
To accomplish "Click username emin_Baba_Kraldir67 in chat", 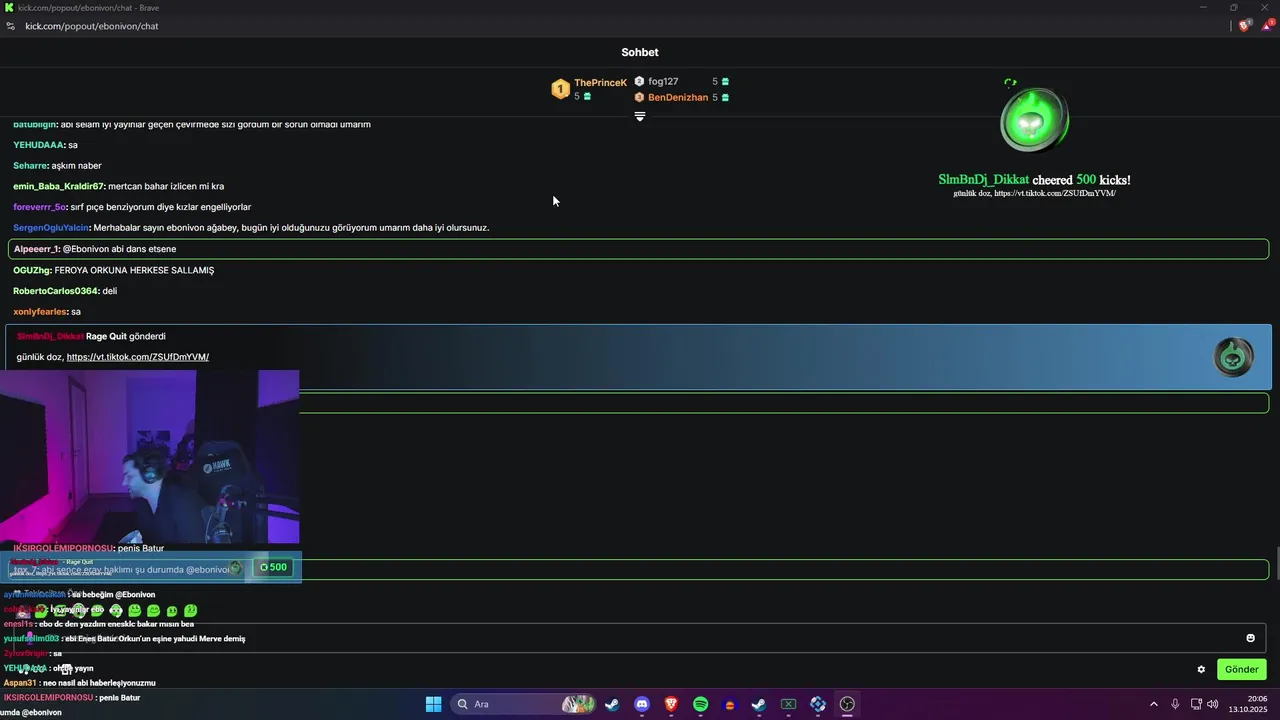I will pyautogui.click(x=58, y=186).
